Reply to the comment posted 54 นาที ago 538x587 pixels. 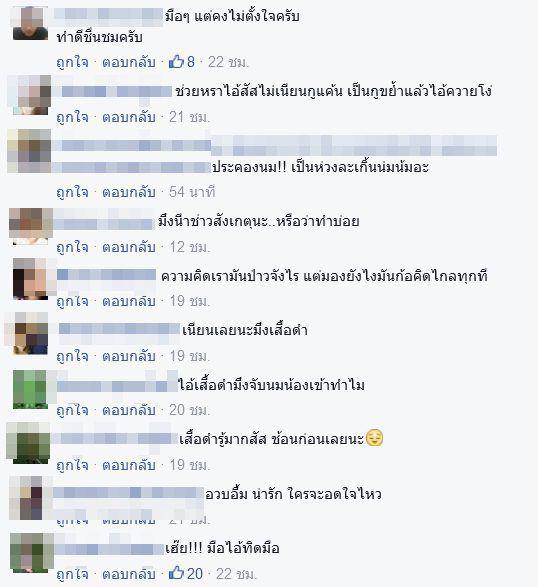[129, 192]
